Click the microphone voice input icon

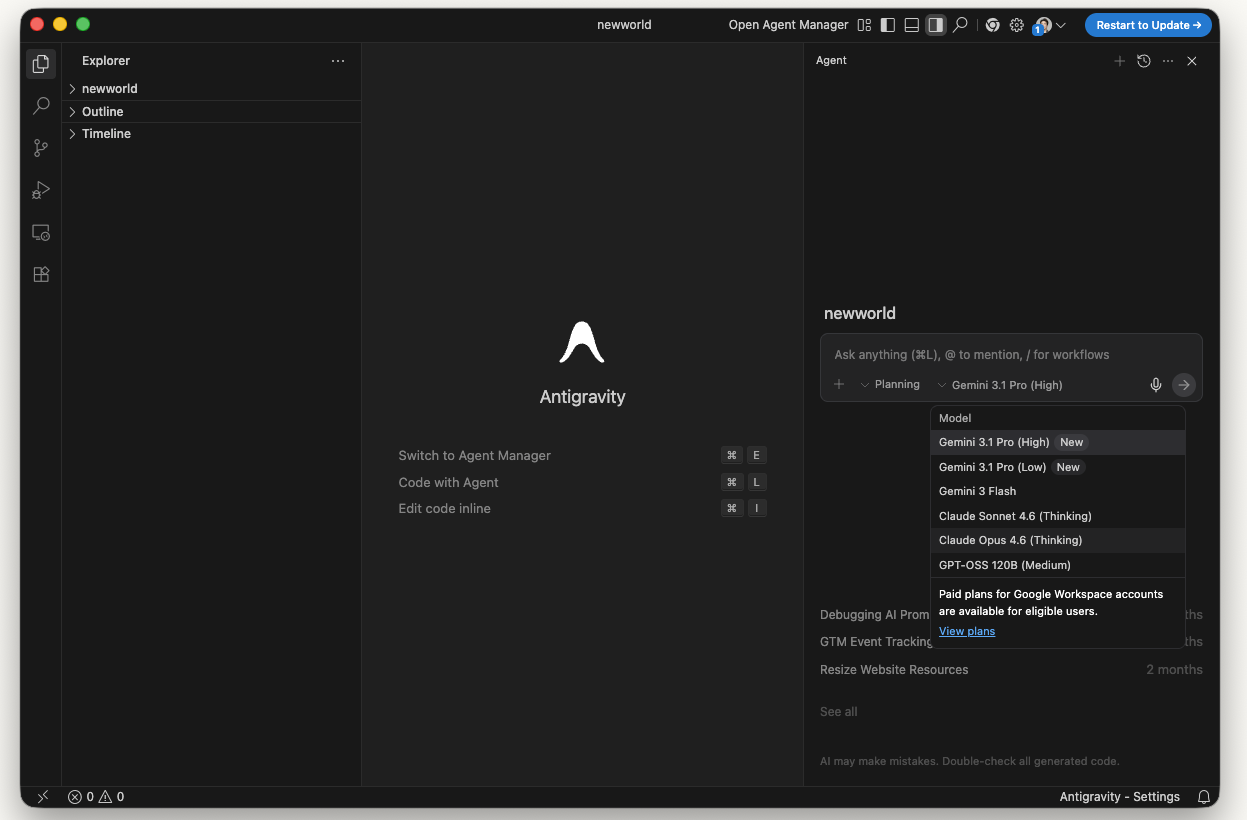[1156, 385]
